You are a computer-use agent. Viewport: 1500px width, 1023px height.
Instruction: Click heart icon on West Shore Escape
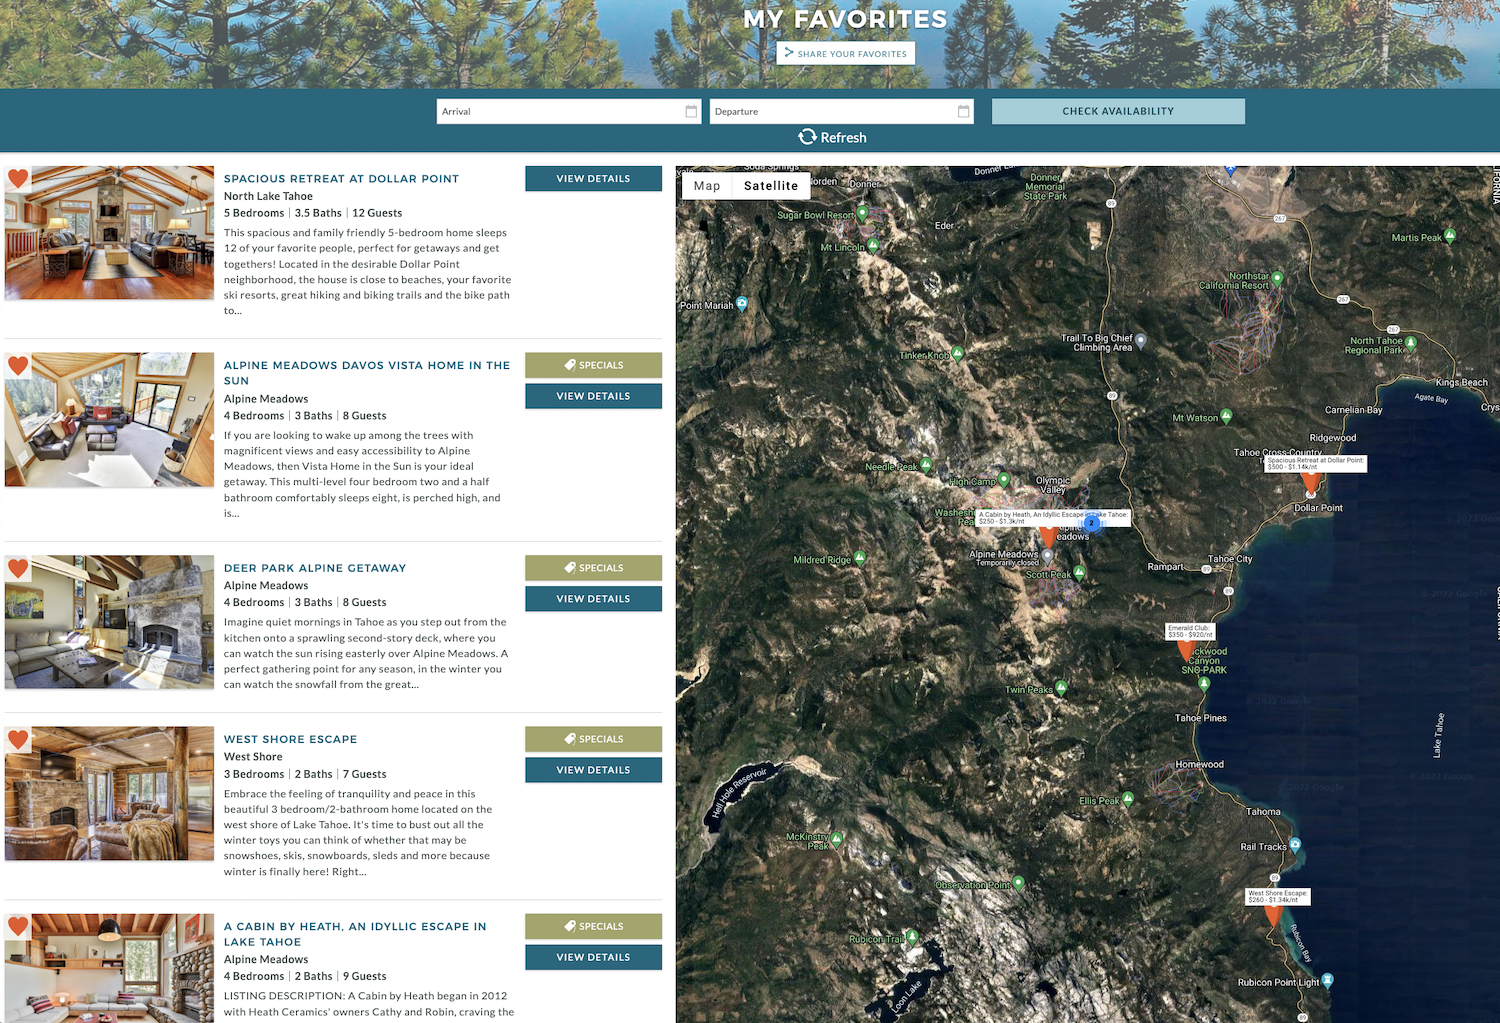18,740
